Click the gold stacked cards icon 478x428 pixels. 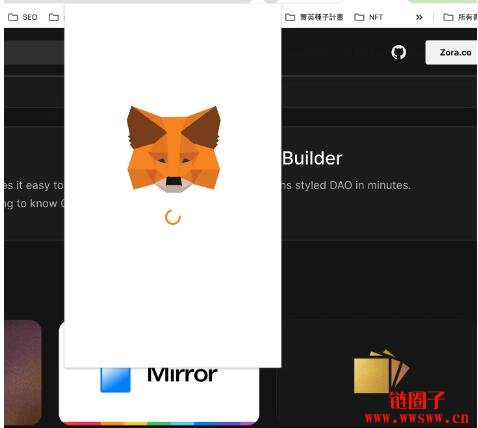coord(381,371)
